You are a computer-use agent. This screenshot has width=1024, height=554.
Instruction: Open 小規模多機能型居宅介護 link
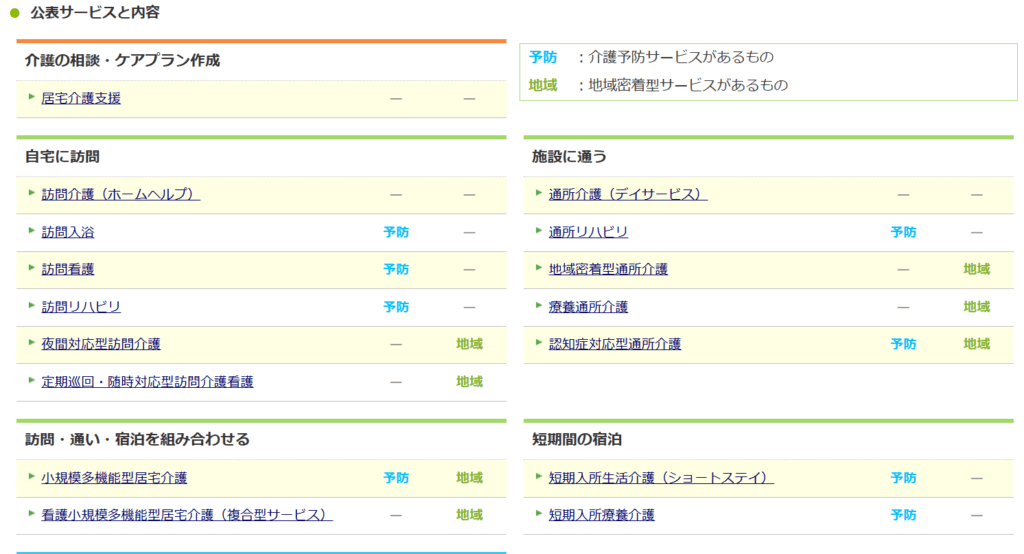click(114, 478)
